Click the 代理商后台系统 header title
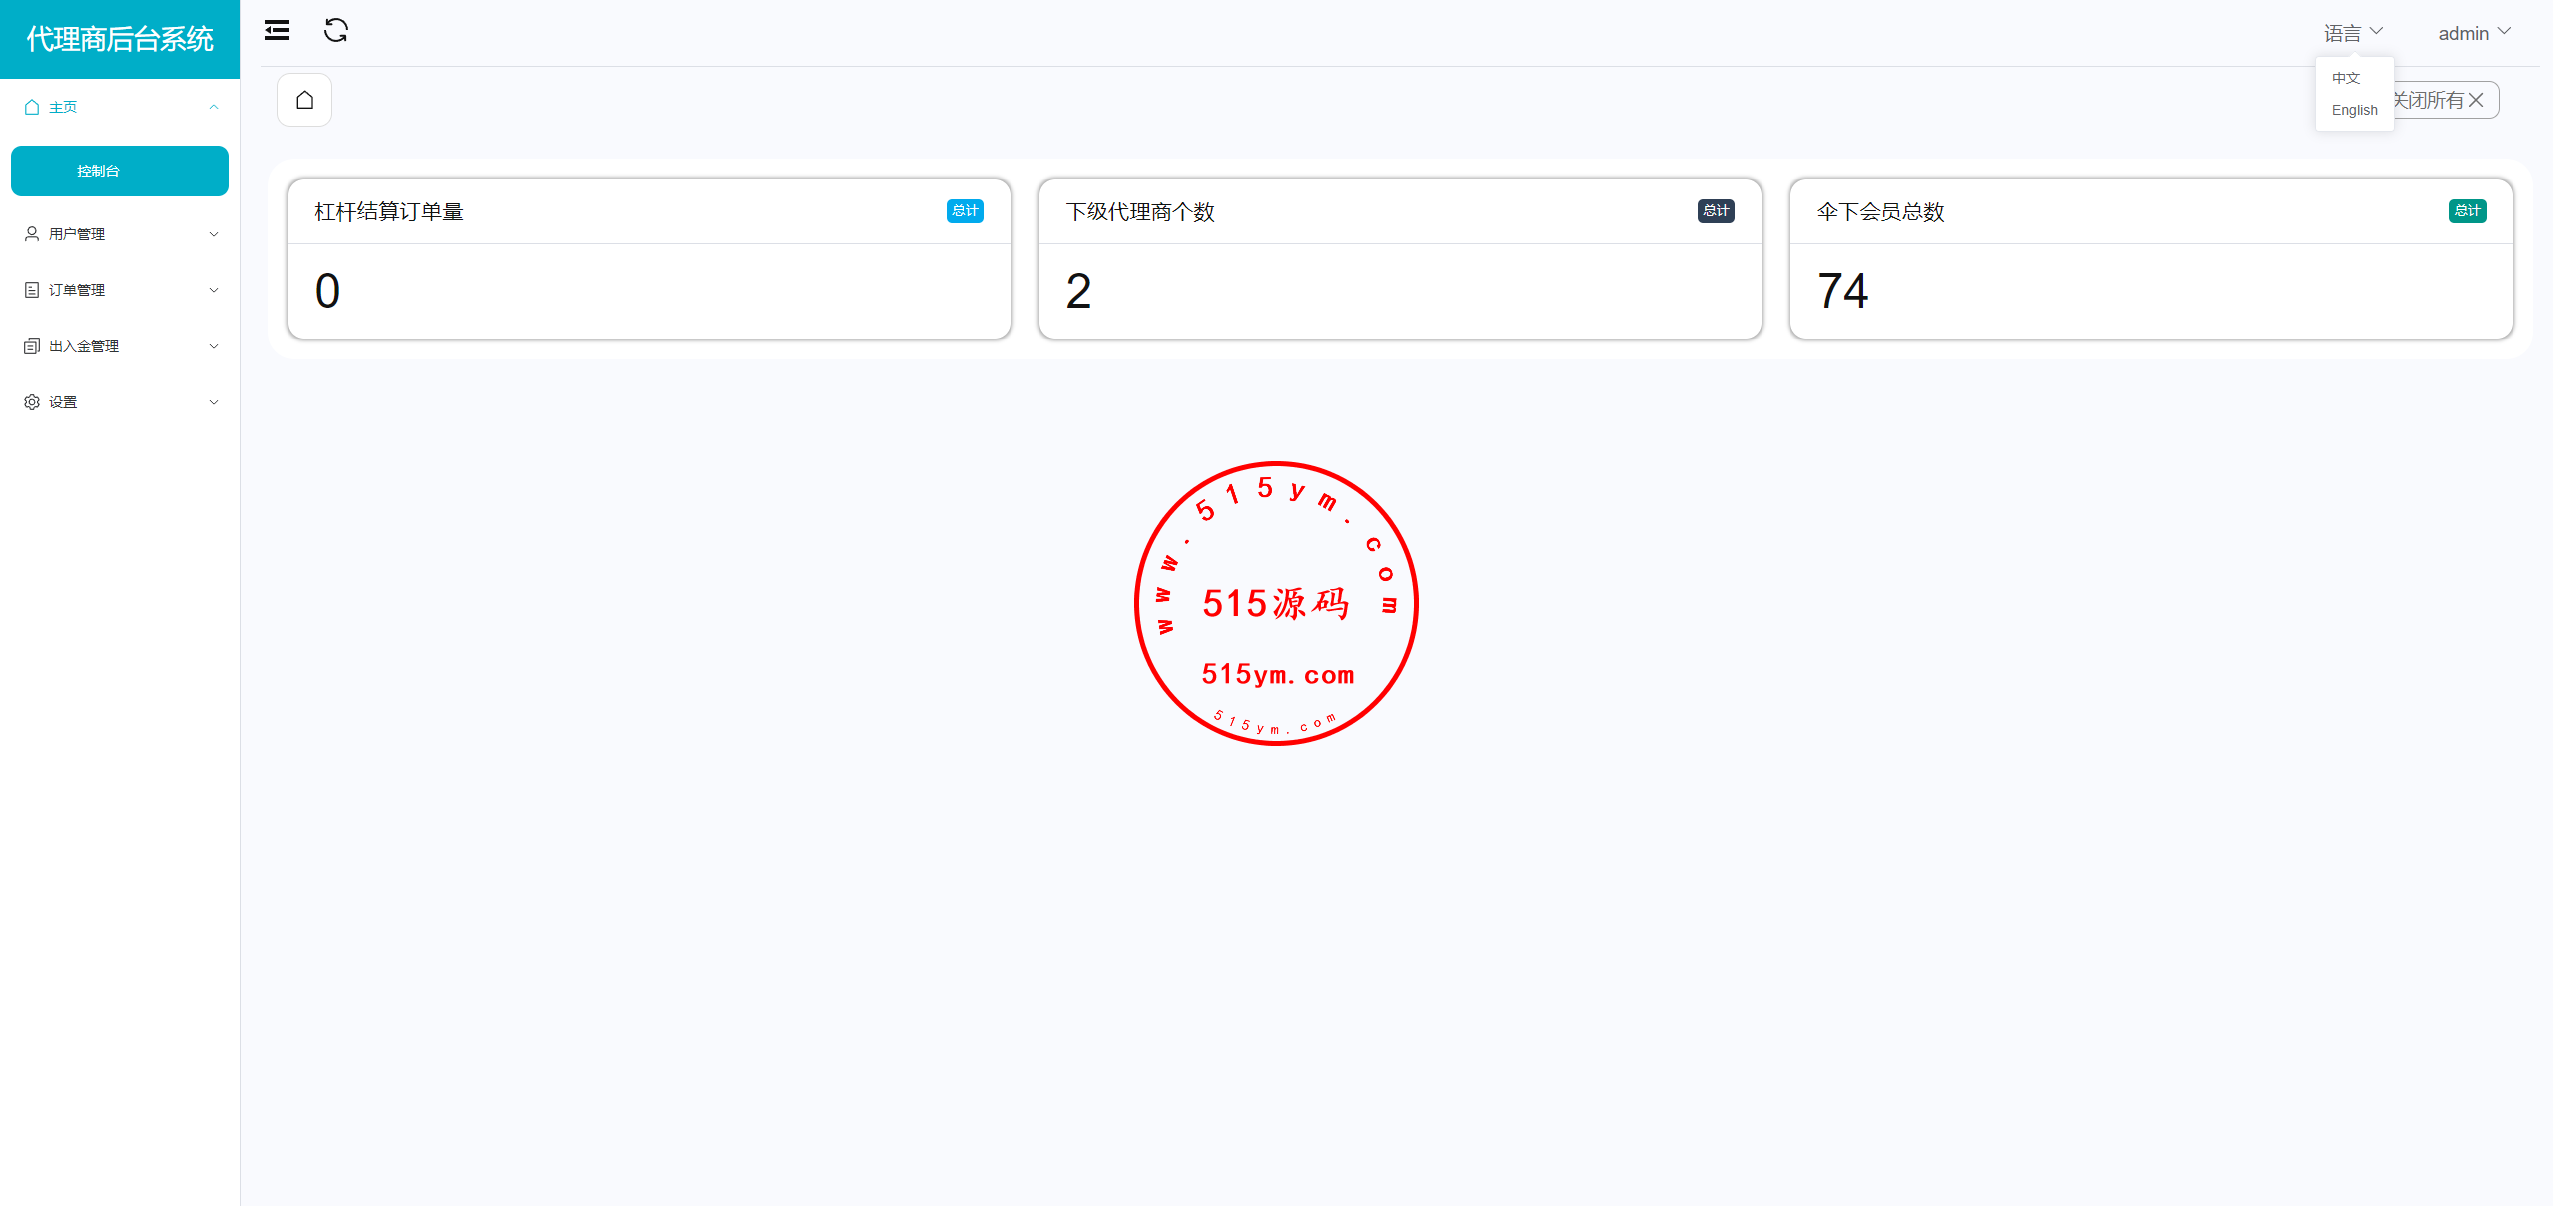2553x1206 pixels. tap(119, 39)
